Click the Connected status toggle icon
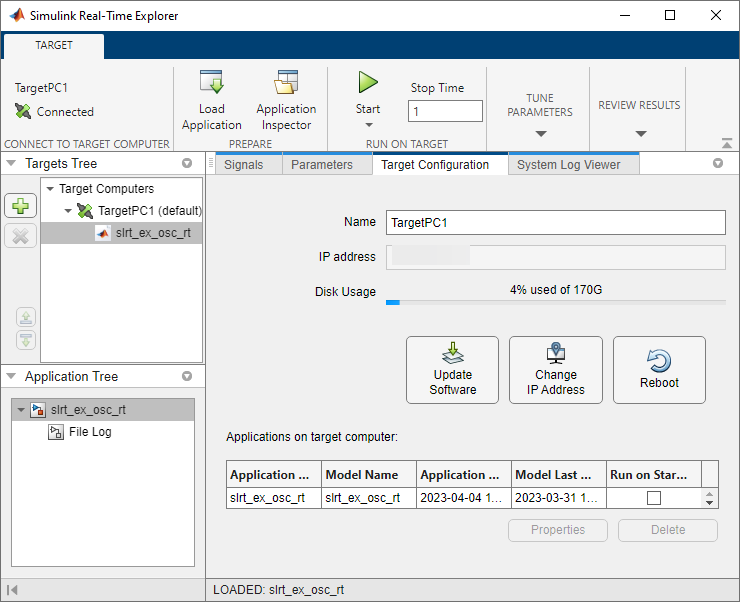Viewport: 740px width, 602px height. tap(24, 112)
